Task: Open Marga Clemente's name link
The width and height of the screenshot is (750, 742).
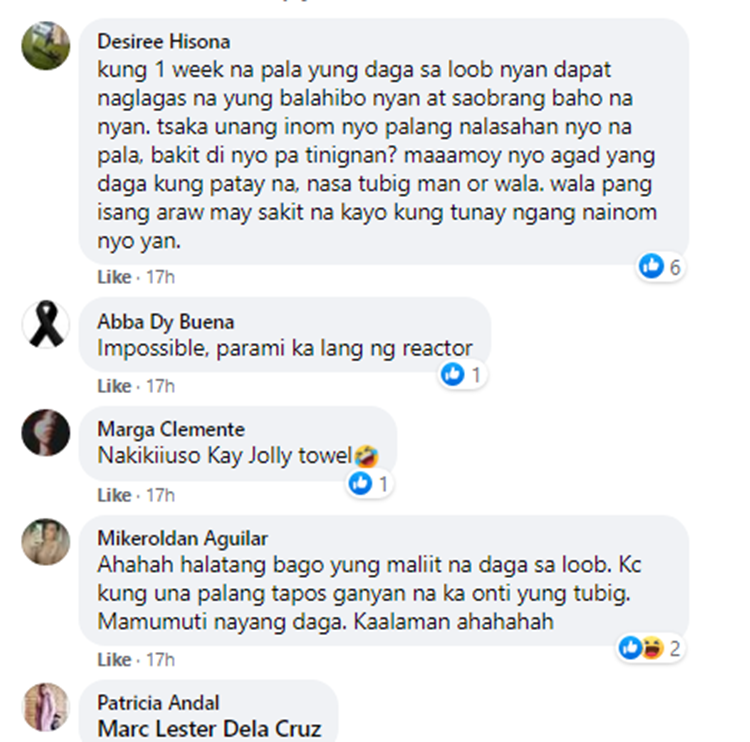Action: pos(171,430)
